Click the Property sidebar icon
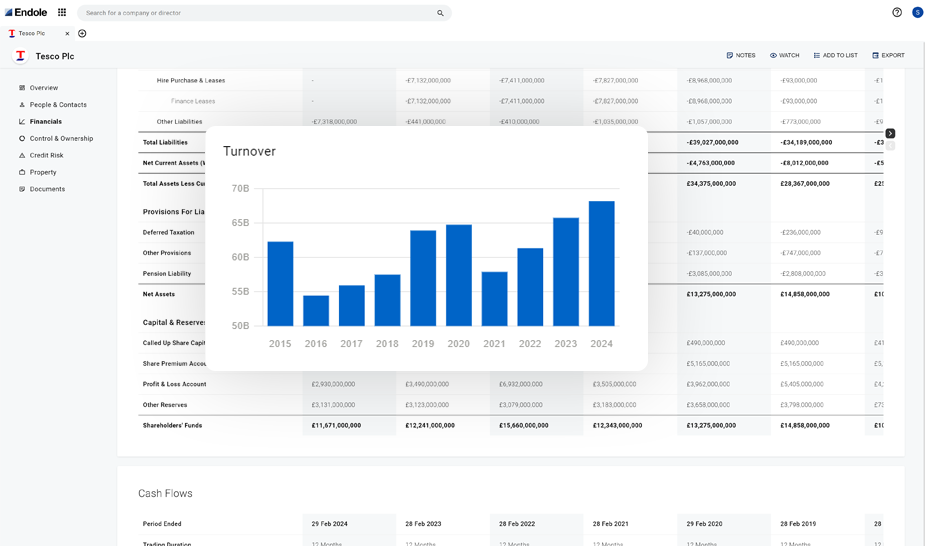925x546 pixels. (22, 172)
